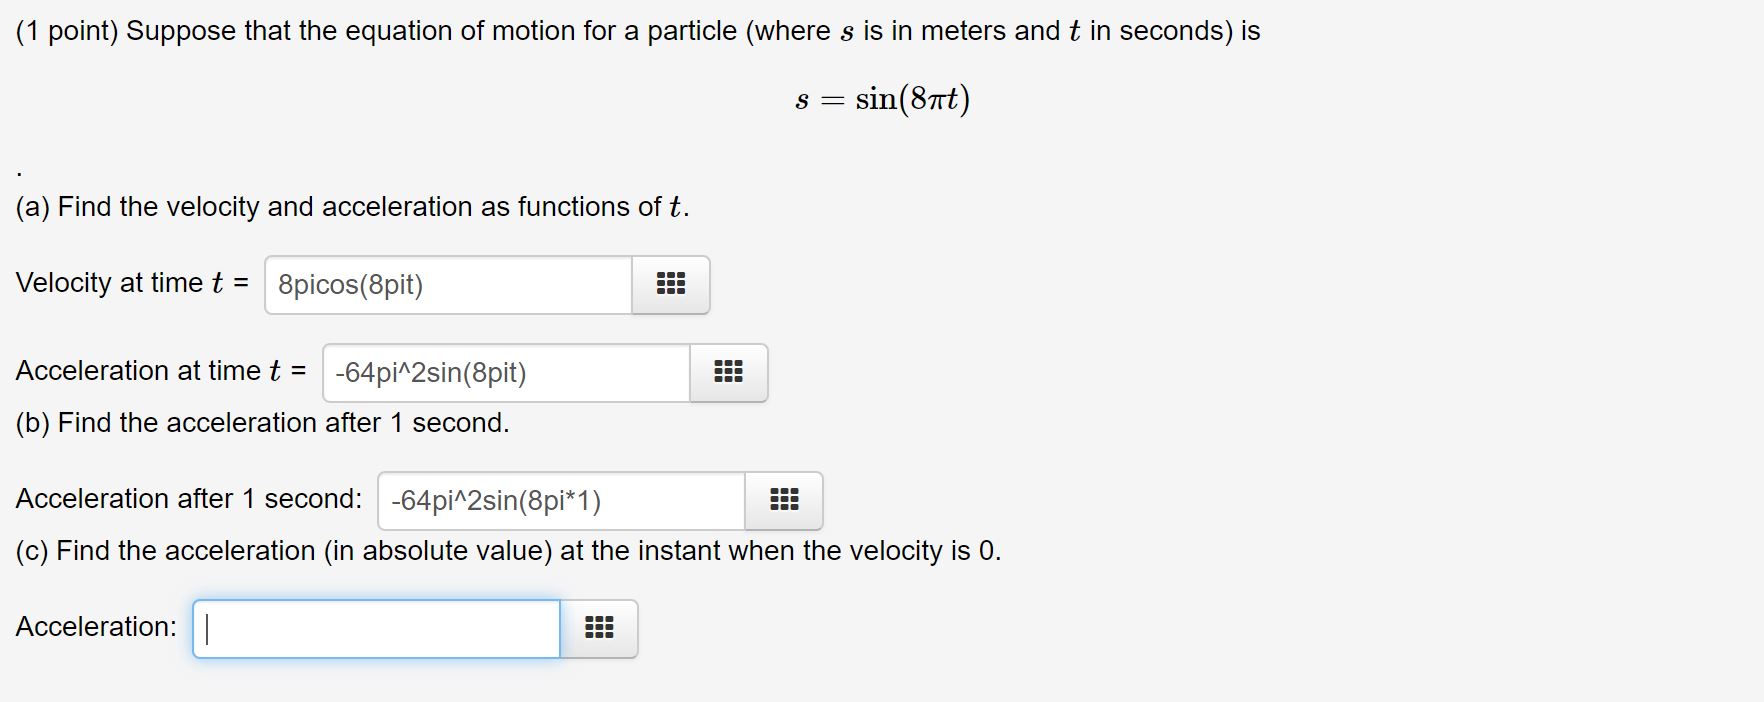Click the field containing -64pi^2sin(8pi*1)
The height and width of the screenshot is (702, 1764).
pos(561,501)
